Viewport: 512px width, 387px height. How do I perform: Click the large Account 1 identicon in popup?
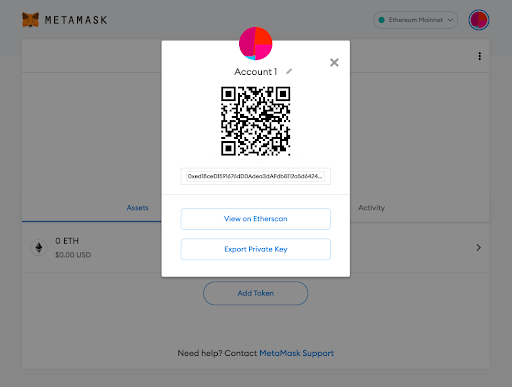[256, 44]
